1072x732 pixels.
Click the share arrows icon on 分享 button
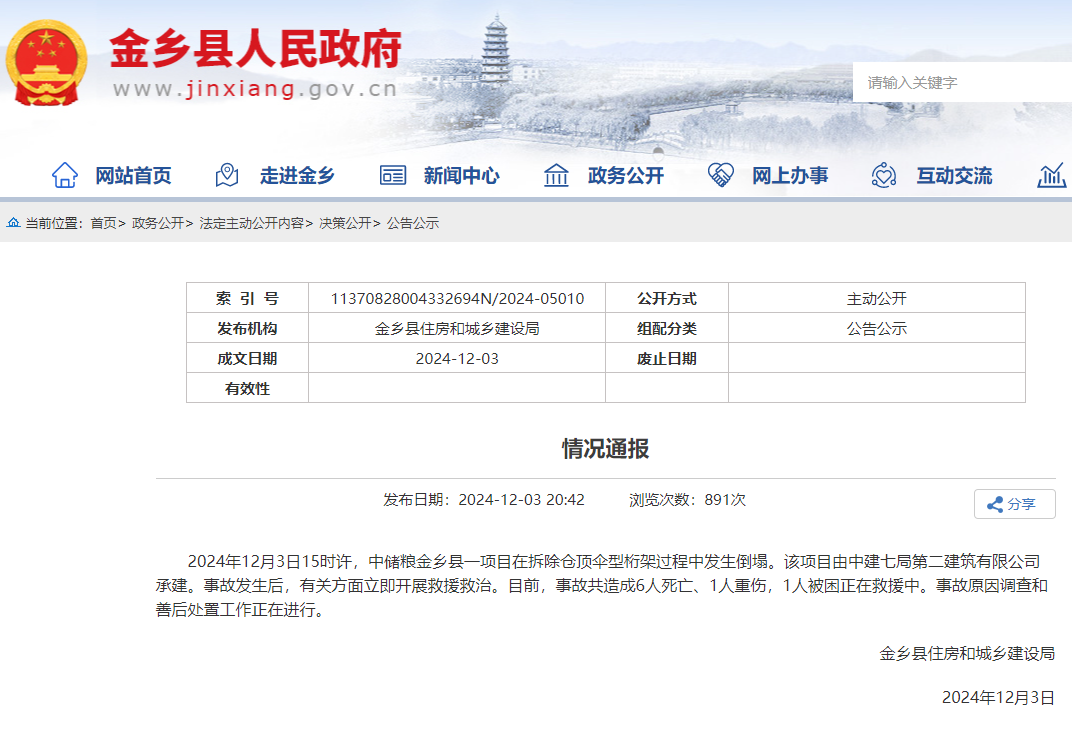tap(997, 504)
